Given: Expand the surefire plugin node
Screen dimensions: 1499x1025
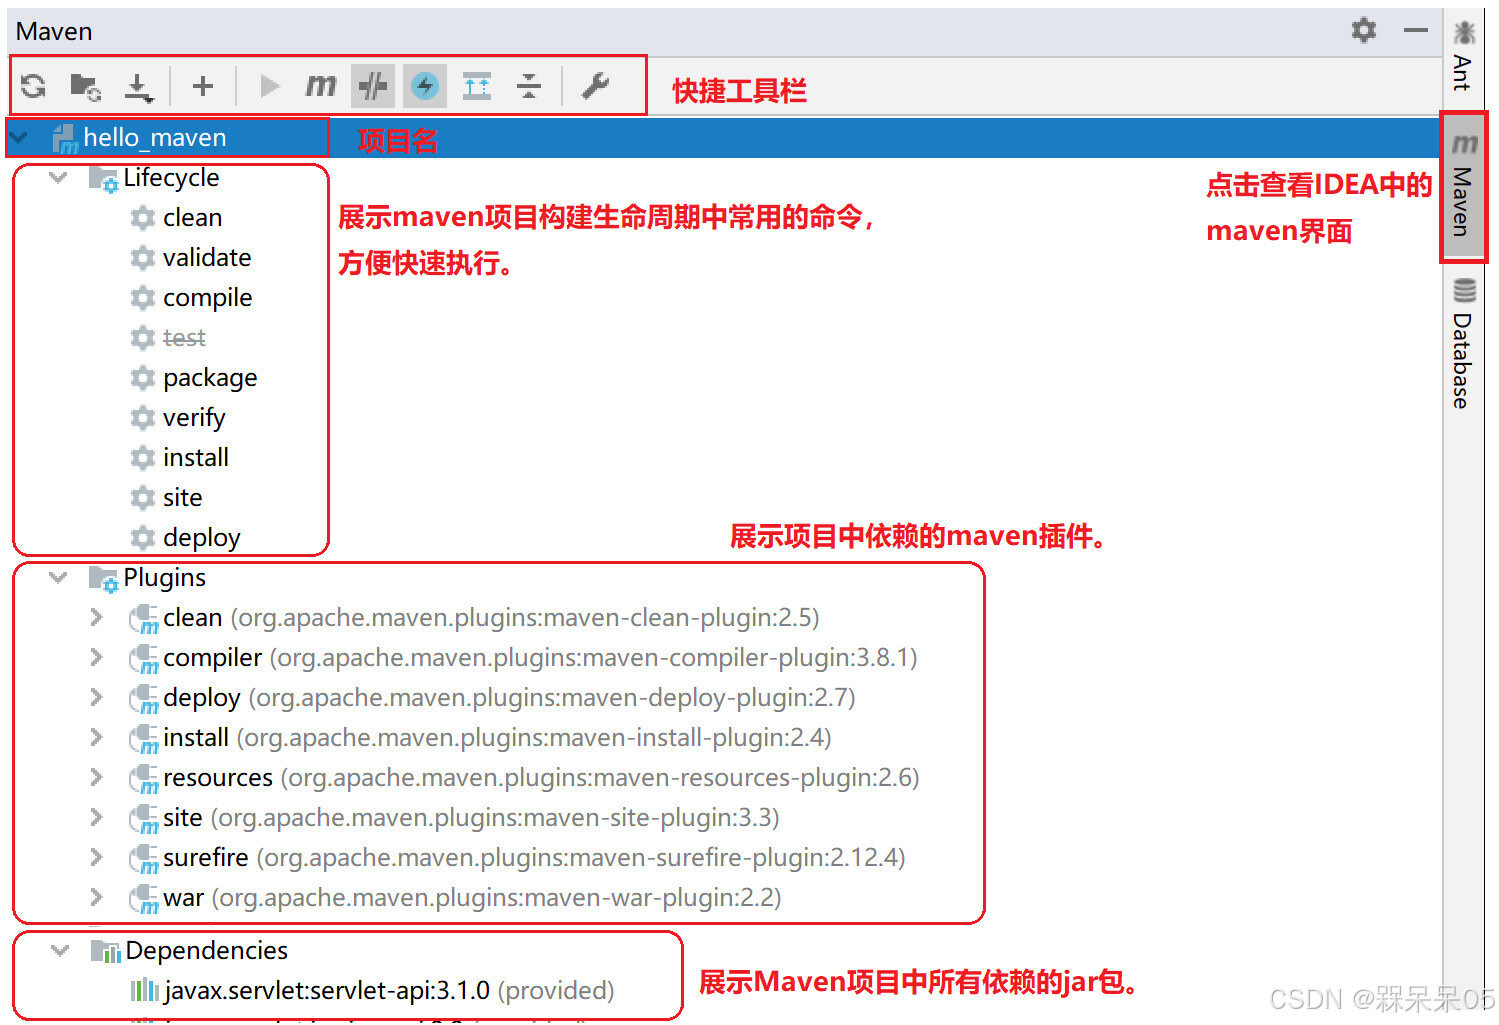Looking at the screenshot, I should [97, 857].
